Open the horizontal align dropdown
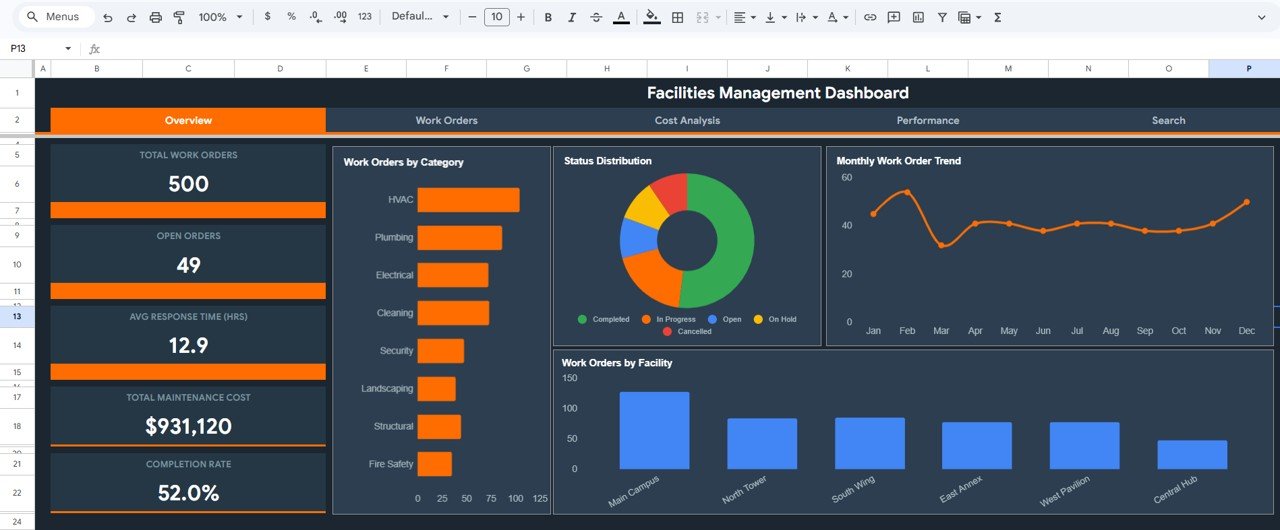This screenshot has height=530, width=1280. 745,17
